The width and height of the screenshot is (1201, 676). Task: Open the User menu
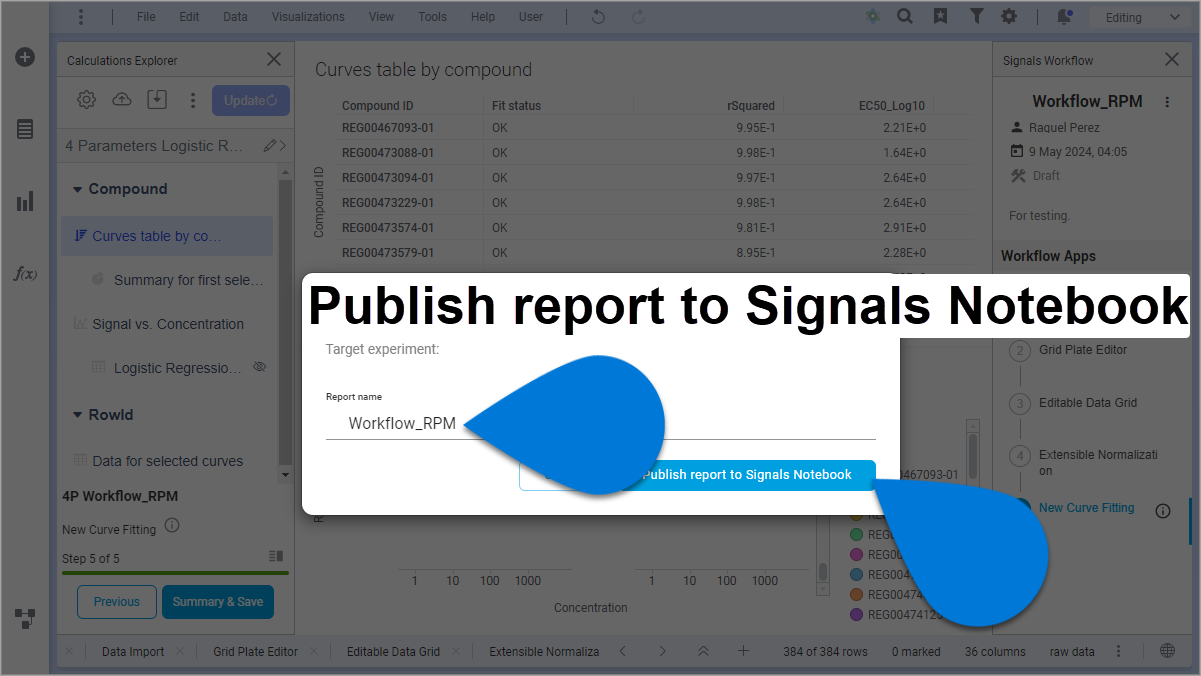[x=531, y=17]
